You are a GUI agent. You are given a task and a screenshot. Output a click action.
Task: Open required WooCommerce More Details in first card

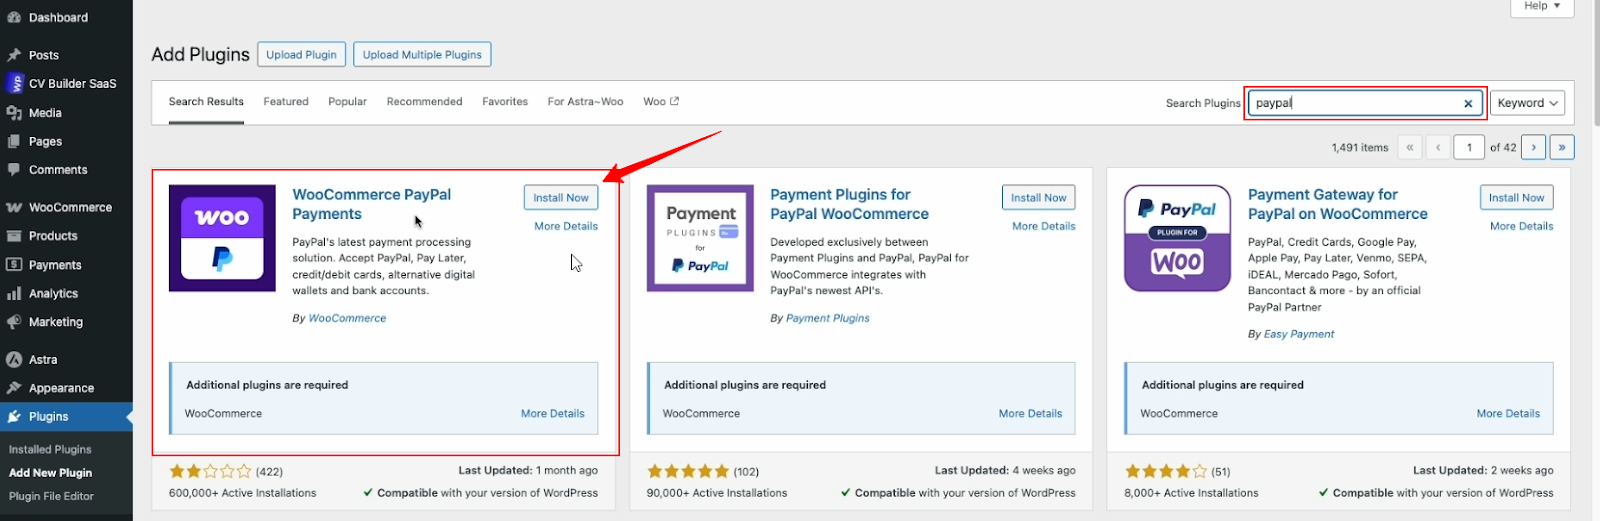(x=553, y=413)
